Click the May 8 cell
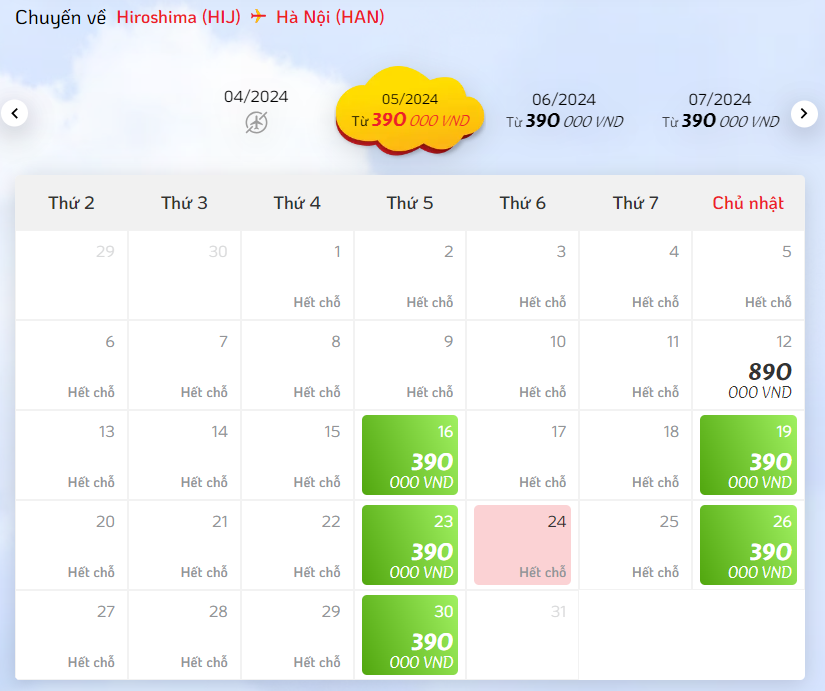 297,365
